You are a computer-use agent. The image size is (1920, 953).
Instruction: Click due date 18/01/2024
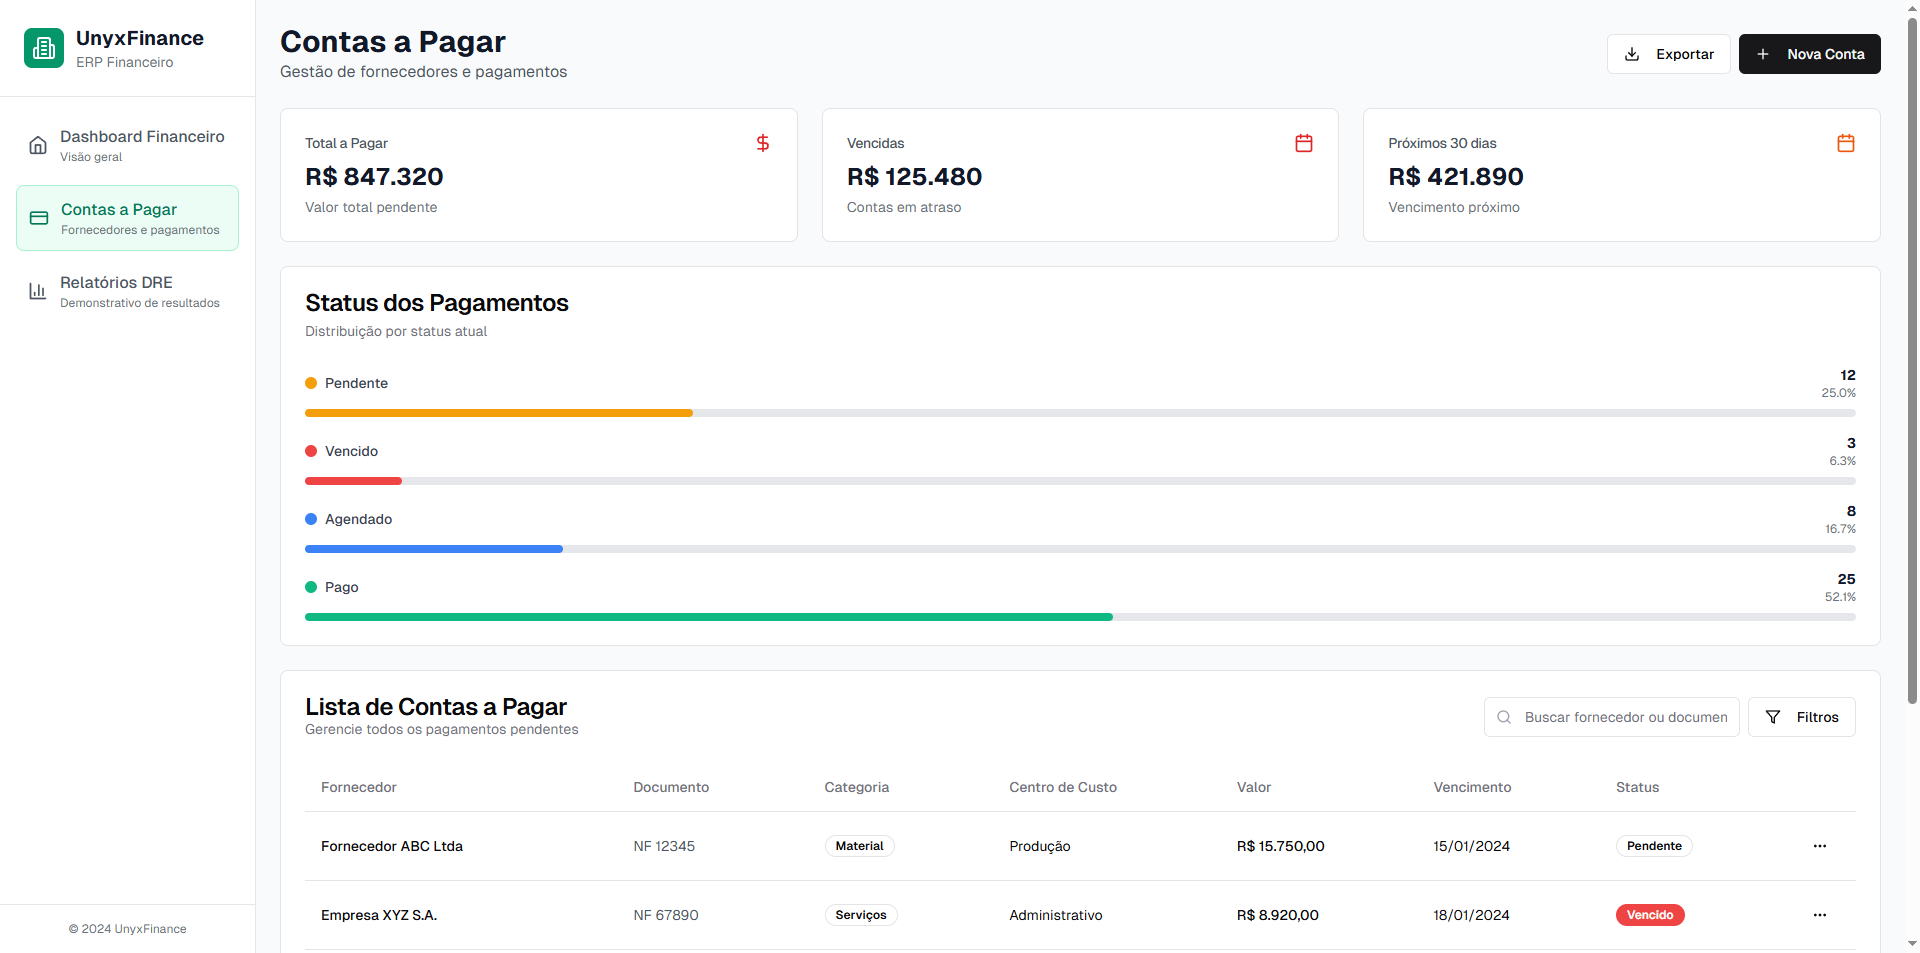(1472, 915)
